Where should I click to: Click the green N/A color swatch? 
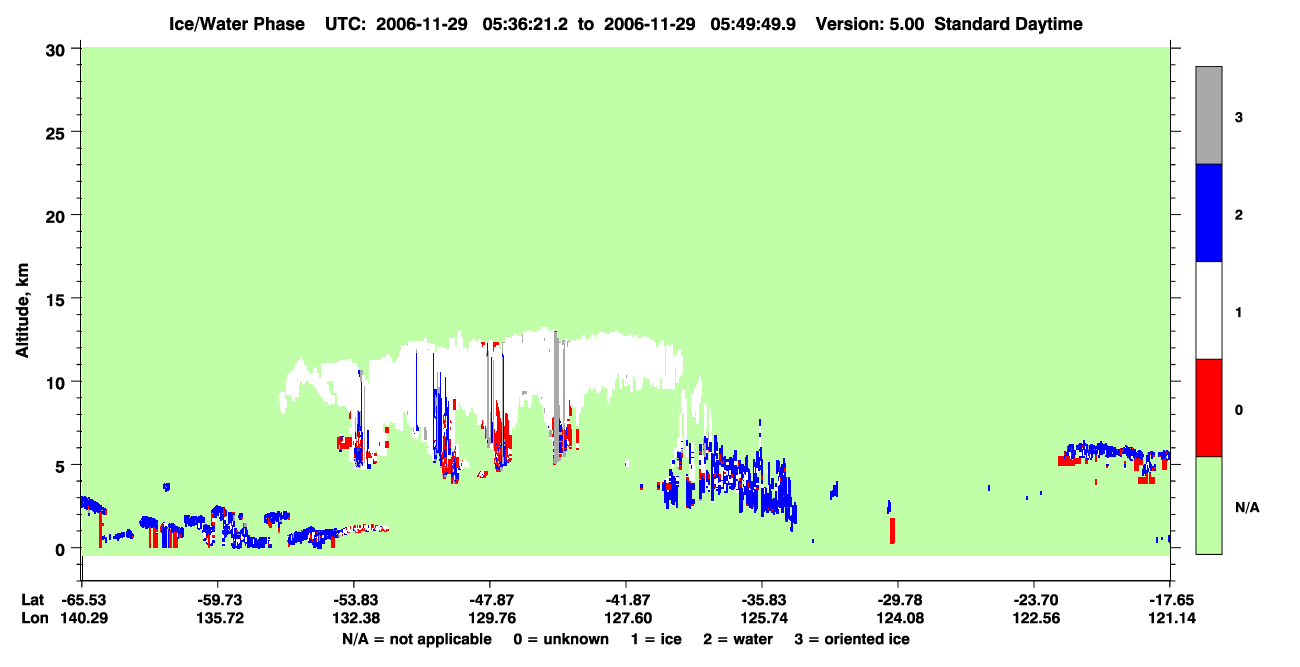[x=1208, y=505]
